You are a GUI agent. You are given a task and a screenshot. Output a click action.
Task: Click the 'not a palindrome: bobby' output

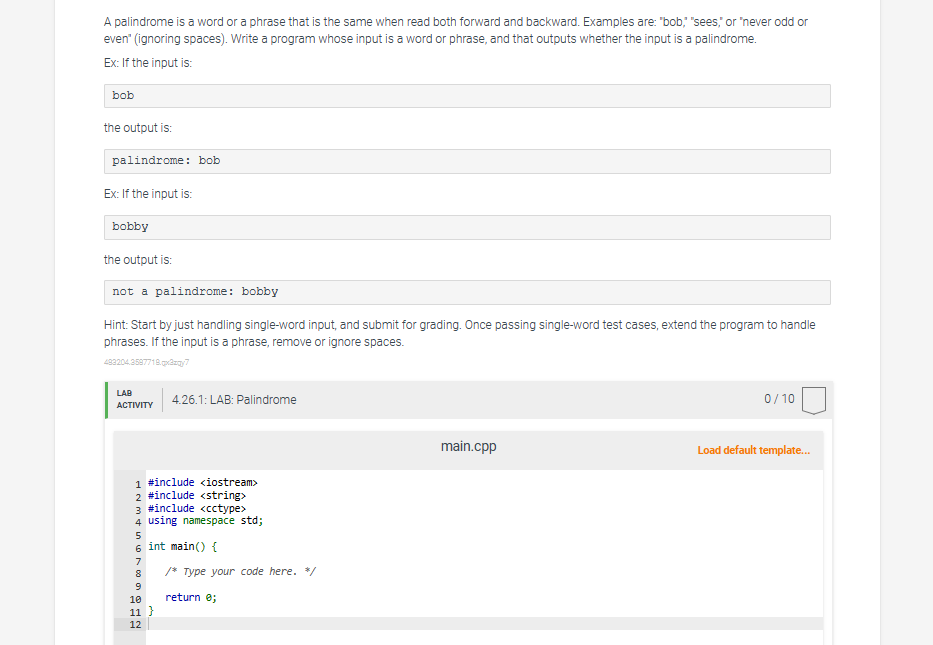point(467,292)
